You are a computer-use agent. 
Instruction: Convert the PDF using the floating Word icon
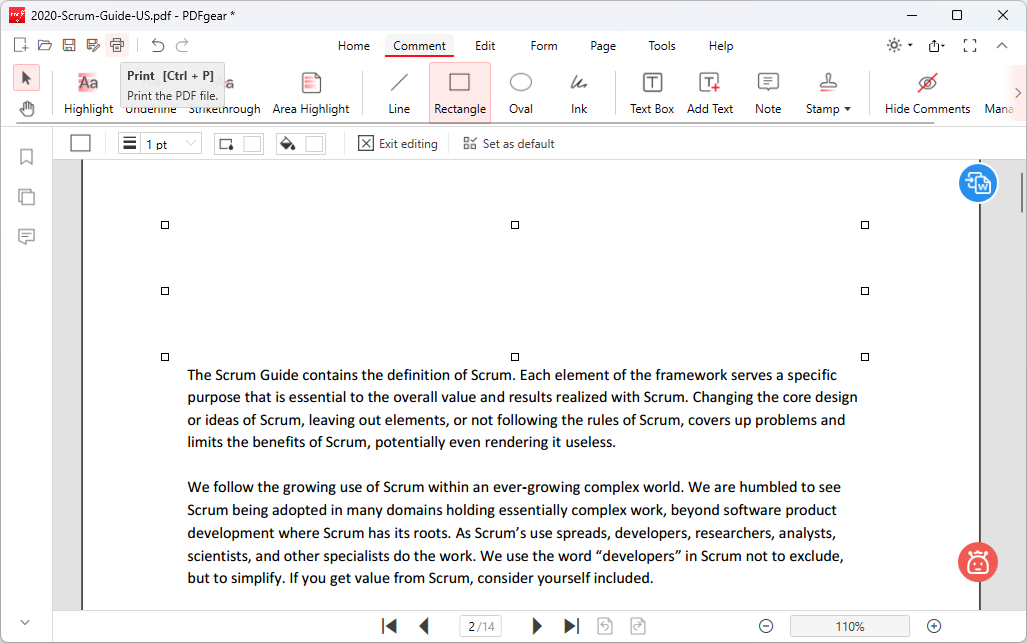(x=977, y=183)
